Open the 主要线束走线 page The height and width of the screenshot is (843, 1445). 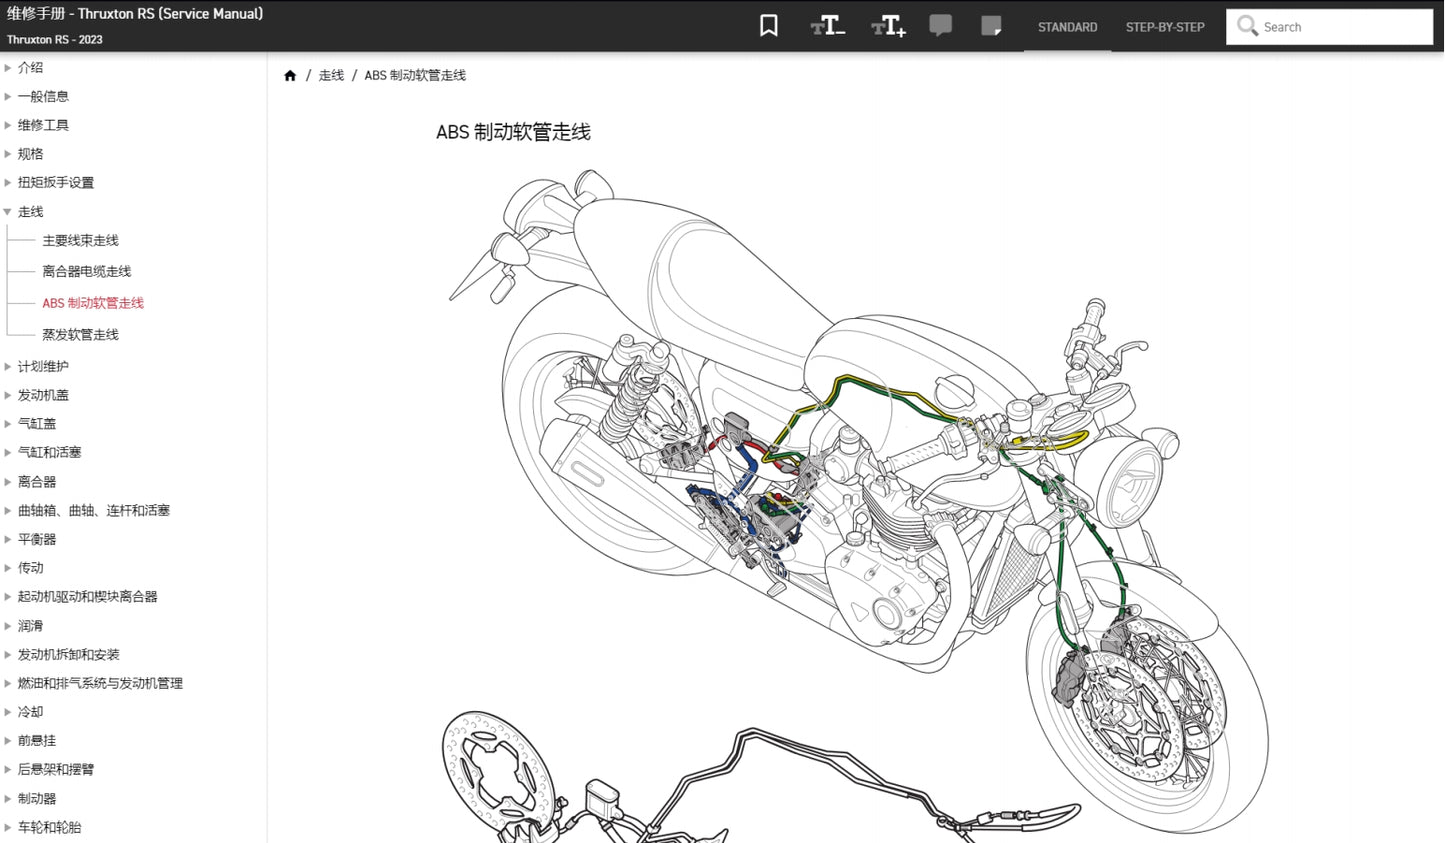click(80, 240)
